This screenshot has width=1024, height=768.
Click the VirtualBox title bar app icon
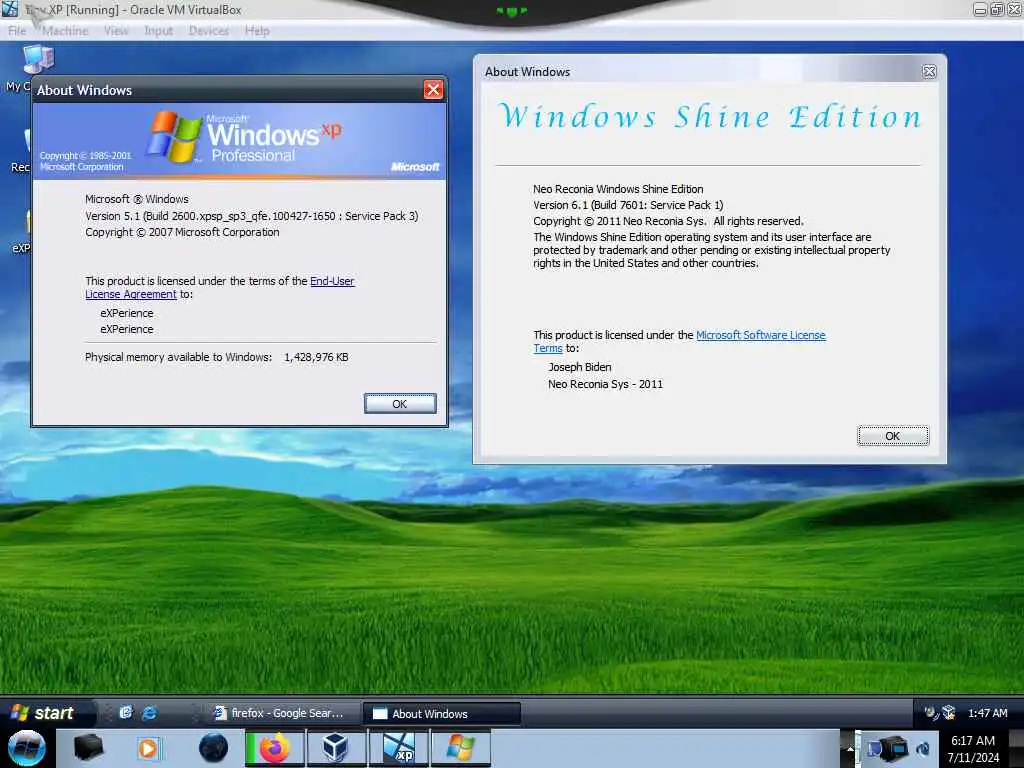point(10,9)
